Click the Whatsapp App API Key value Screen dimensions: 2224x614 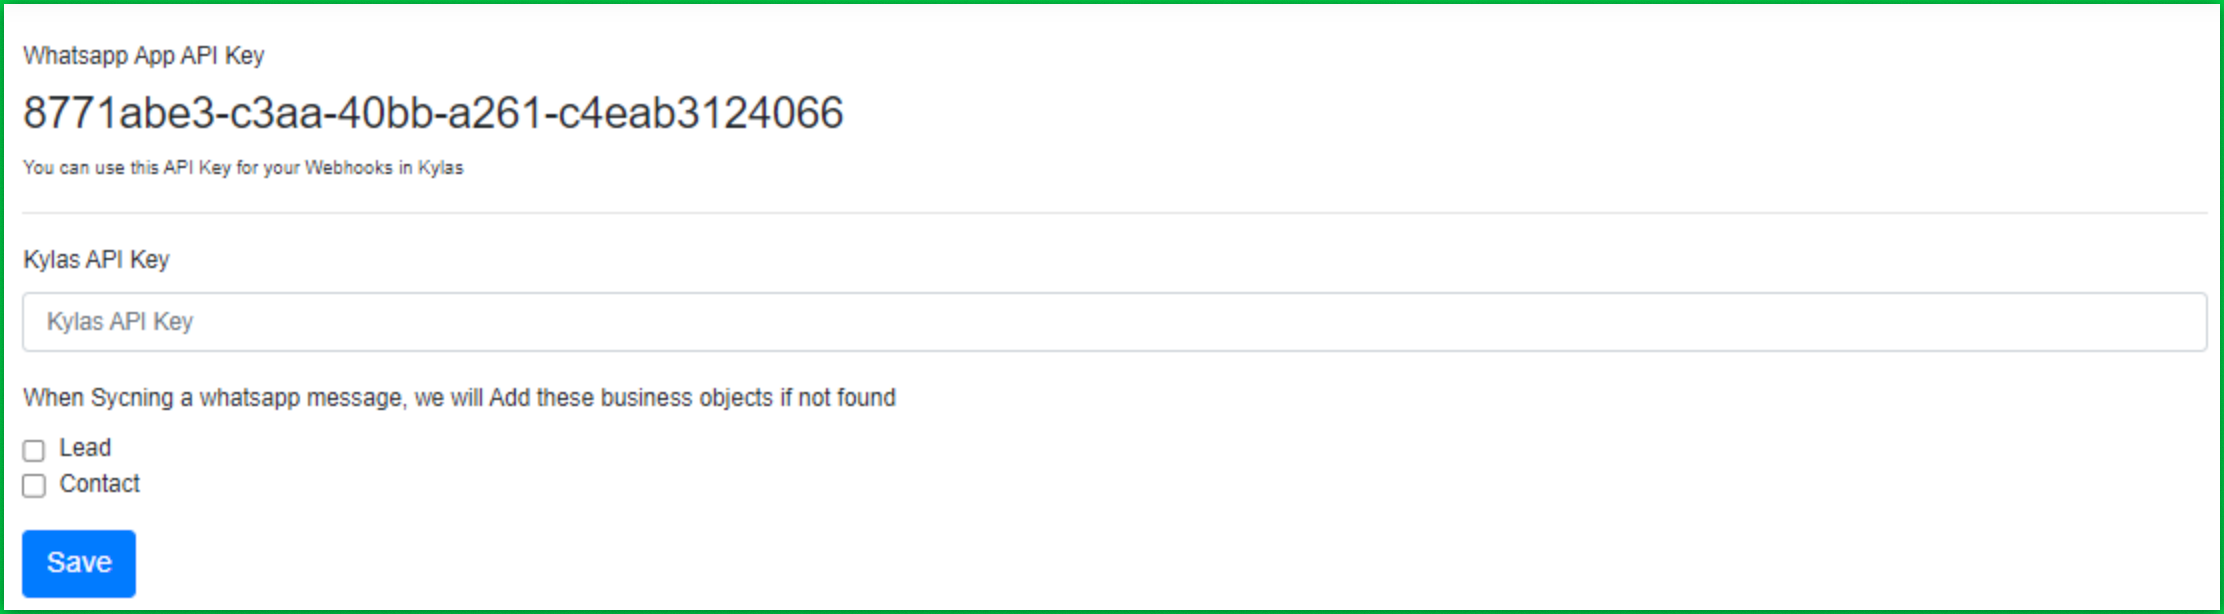433,113
